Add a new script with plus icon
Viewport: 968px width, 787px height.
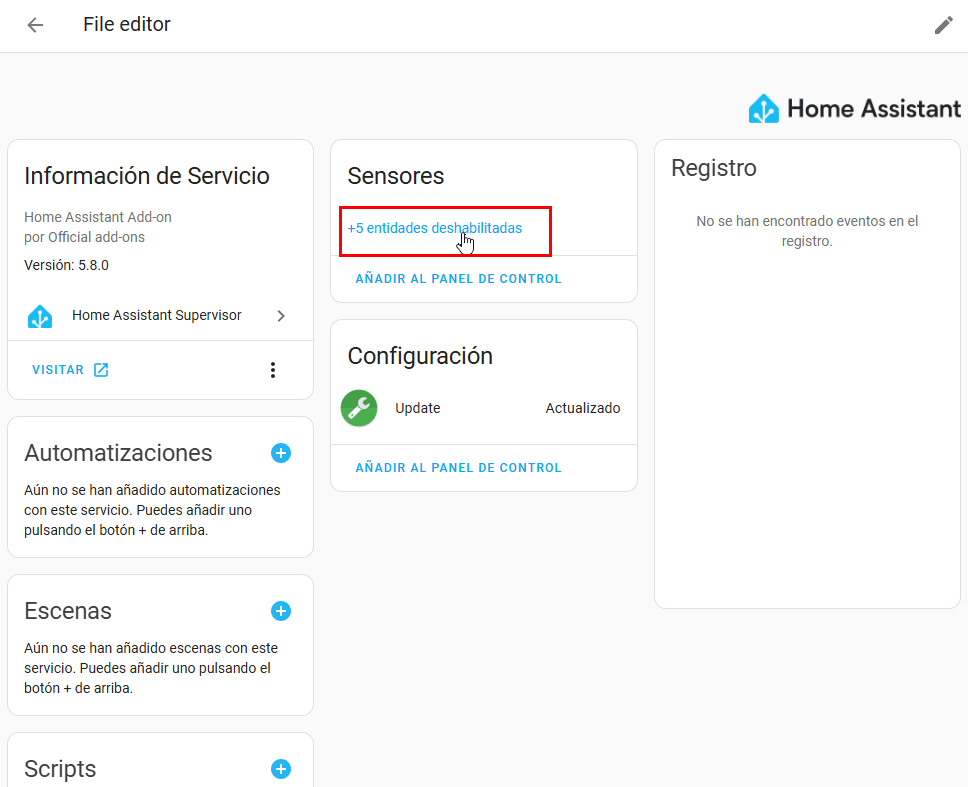point(281,769)
